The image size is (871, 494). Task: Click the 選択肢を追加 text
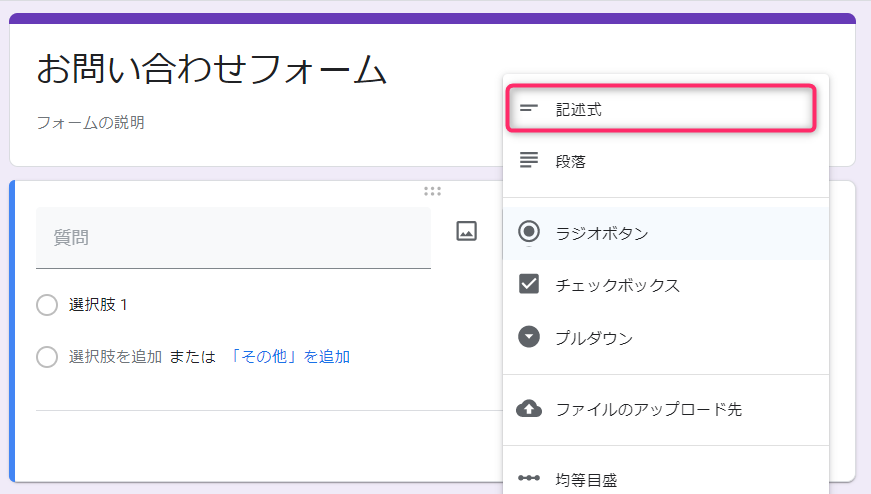point(115,357)
